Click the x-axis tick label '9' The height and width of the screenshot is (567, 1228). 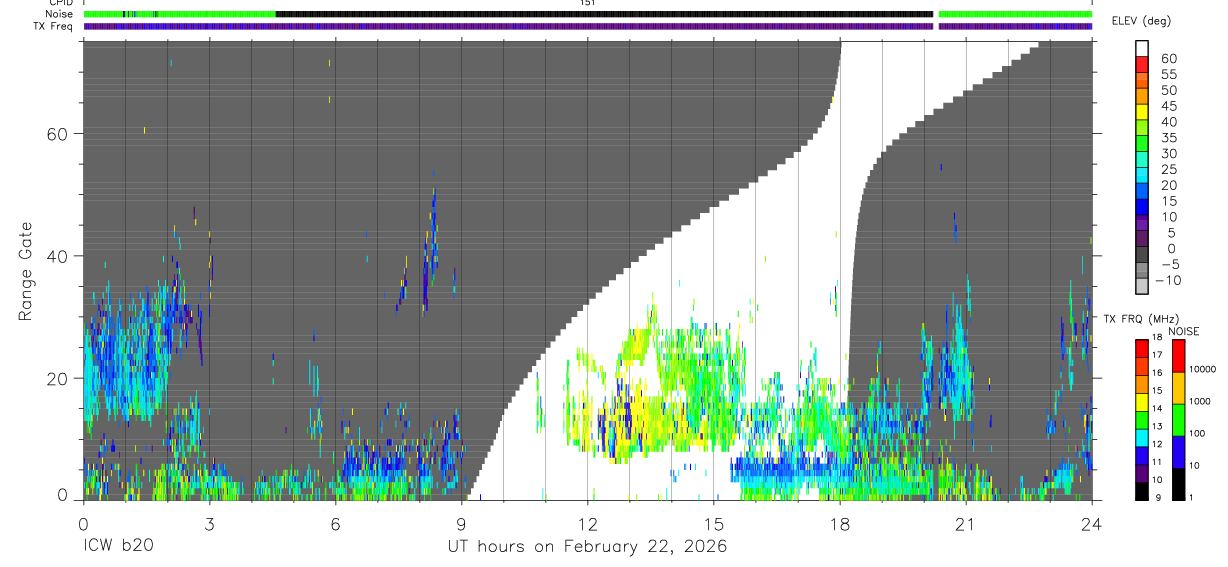[461, 523]
